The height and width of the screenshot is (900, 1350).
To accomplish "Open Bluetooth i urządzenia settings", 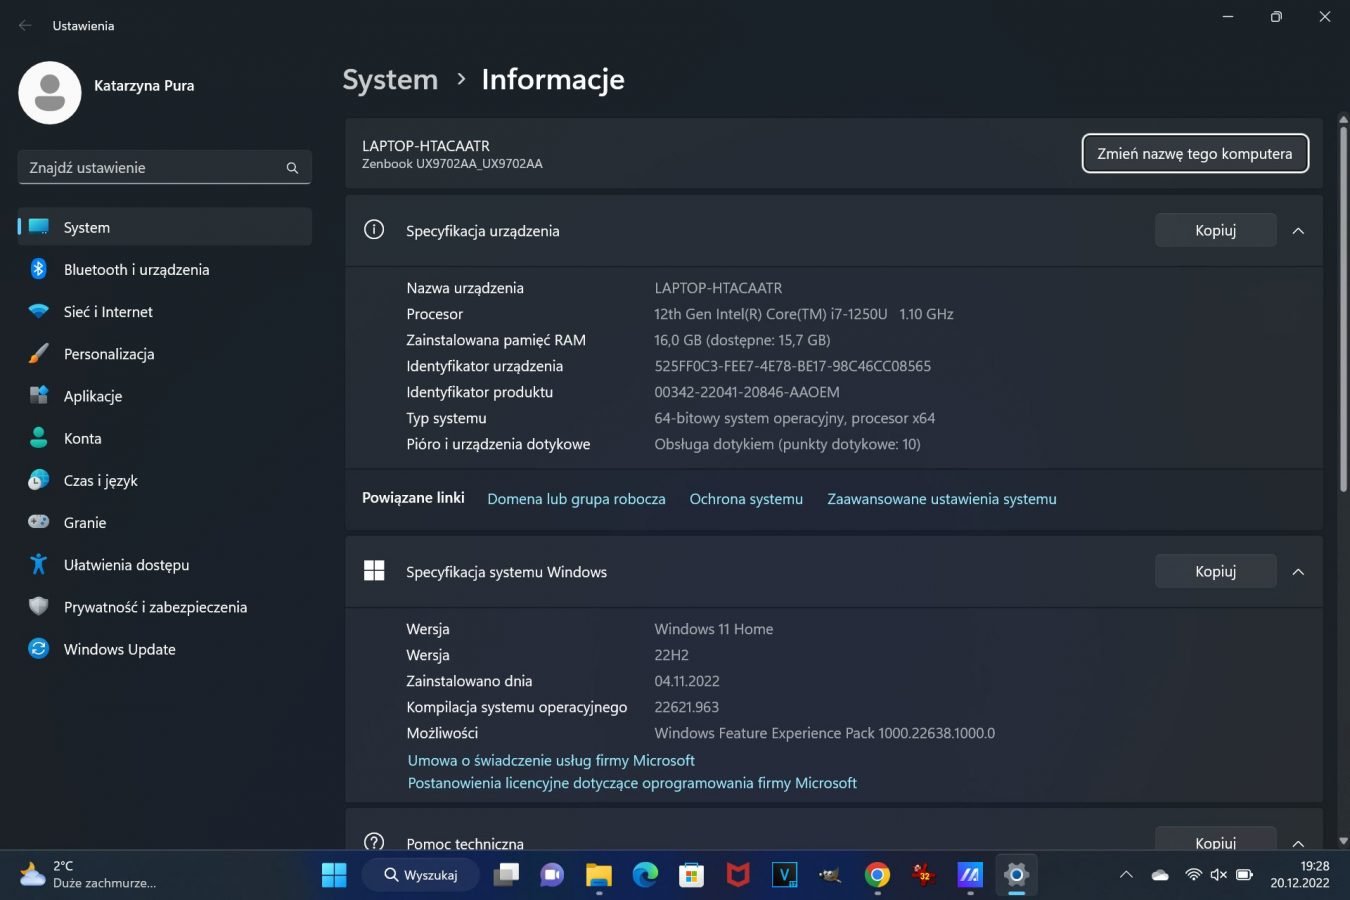I will (x=165, y=269).
